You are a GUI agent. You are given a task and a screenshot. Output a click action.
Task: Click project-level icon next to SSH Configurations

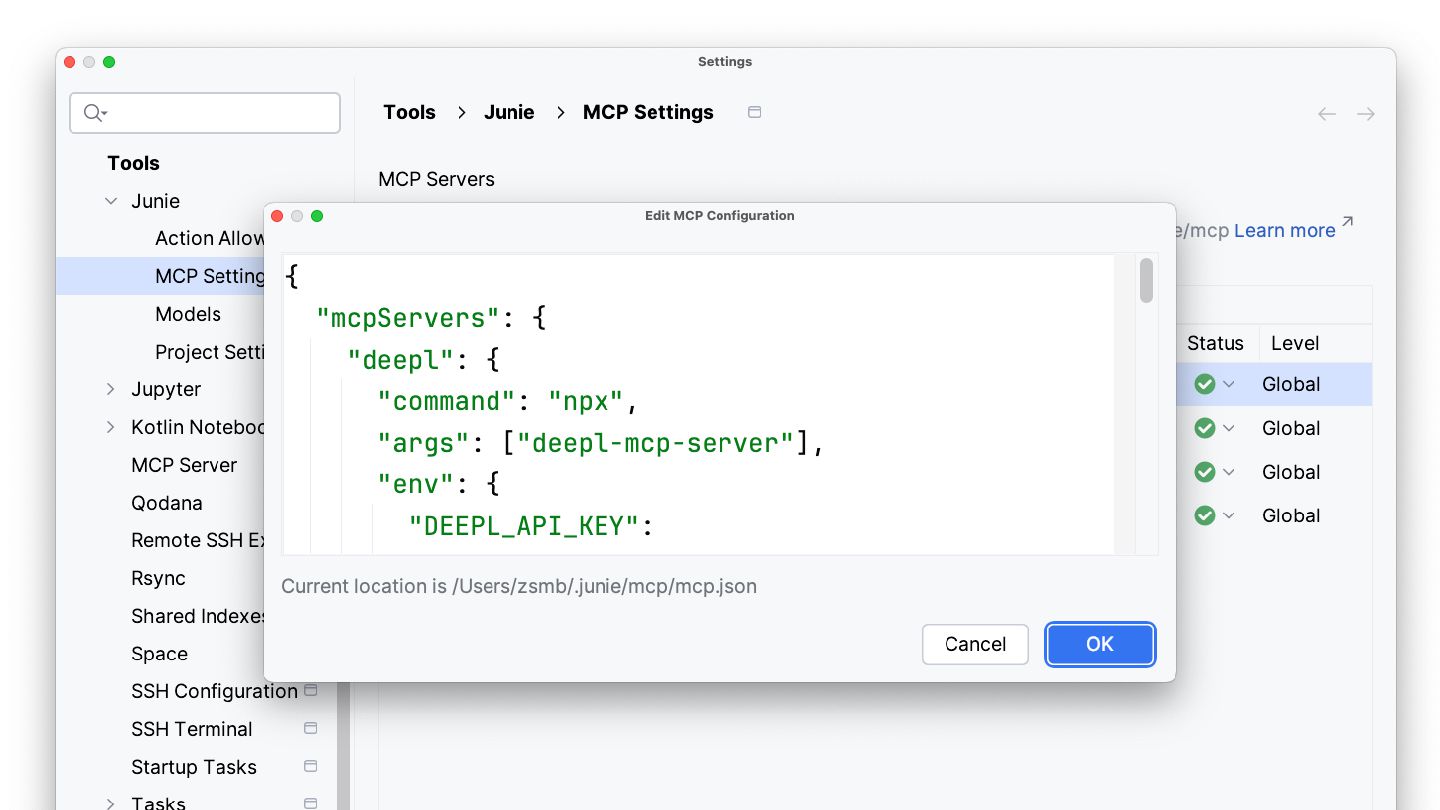click(x=310, y=691)
